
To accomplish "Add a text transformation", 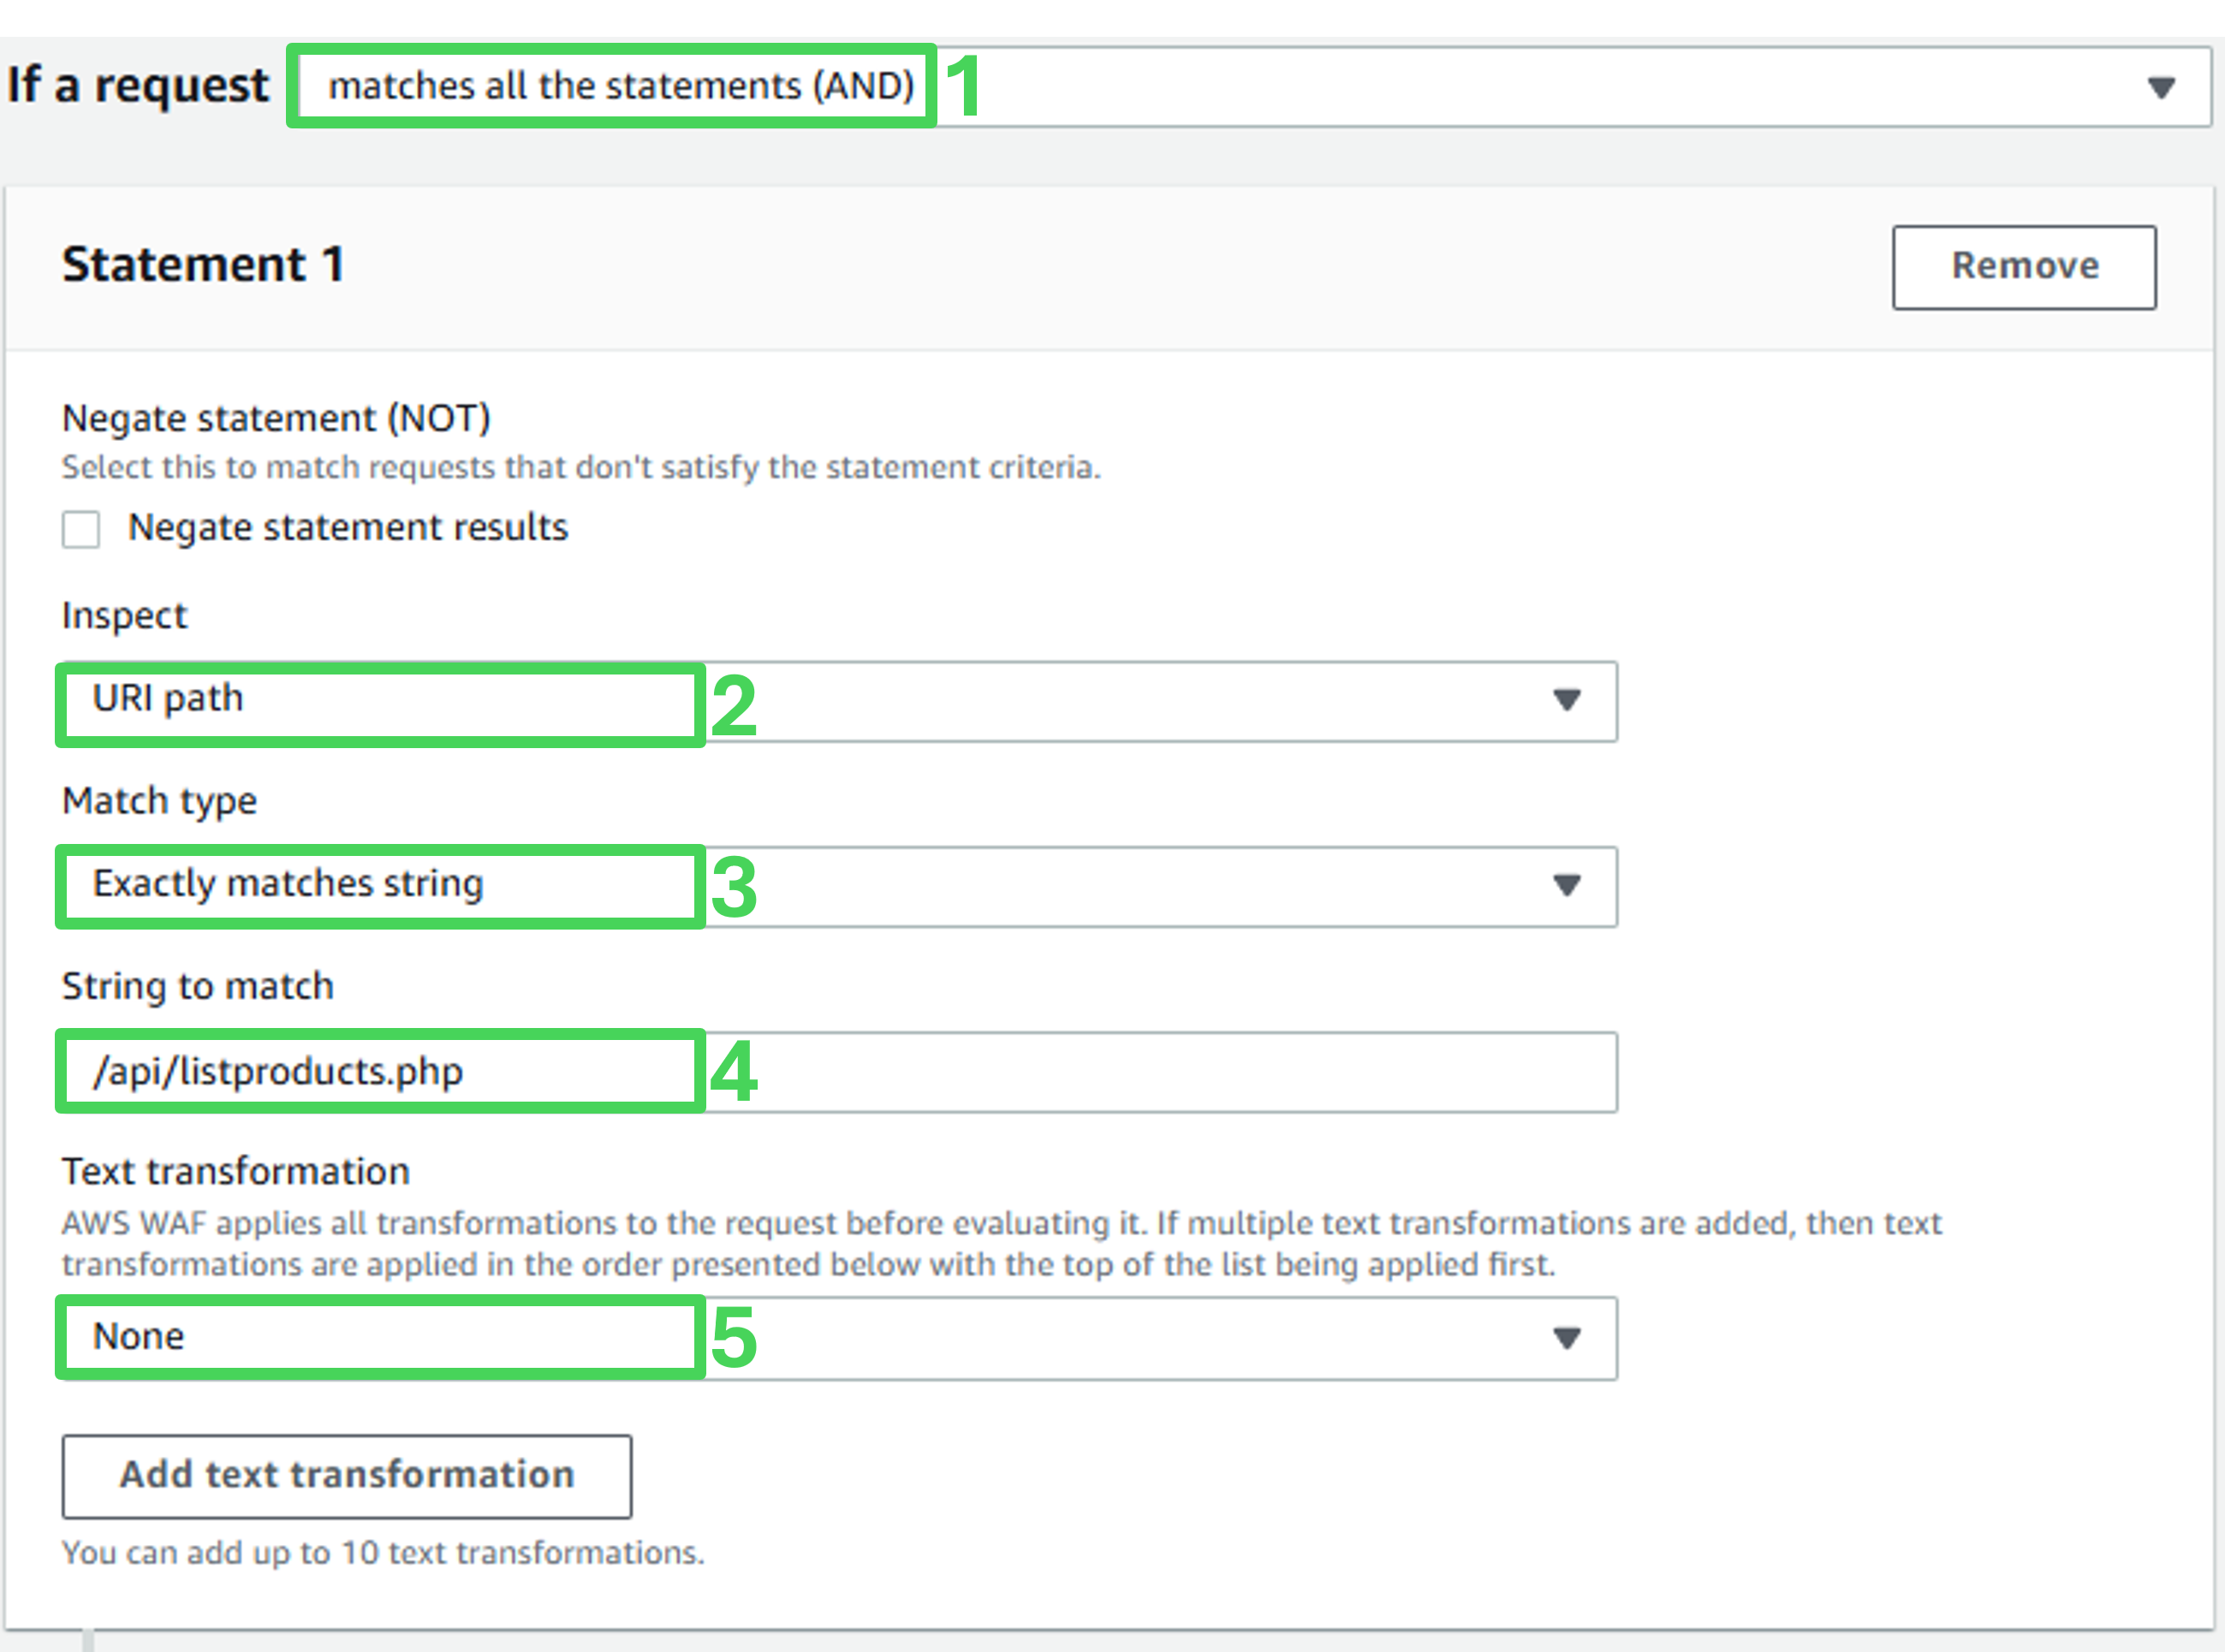I will coord(346,1476).
